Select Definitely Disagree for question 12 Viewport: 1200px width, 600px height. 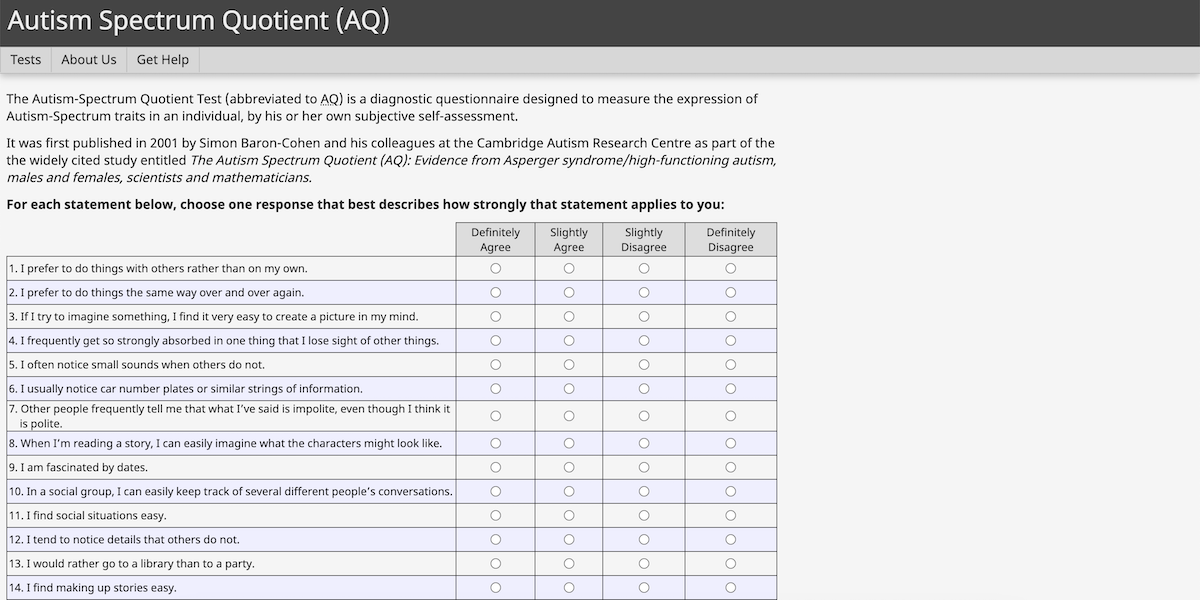731,539
